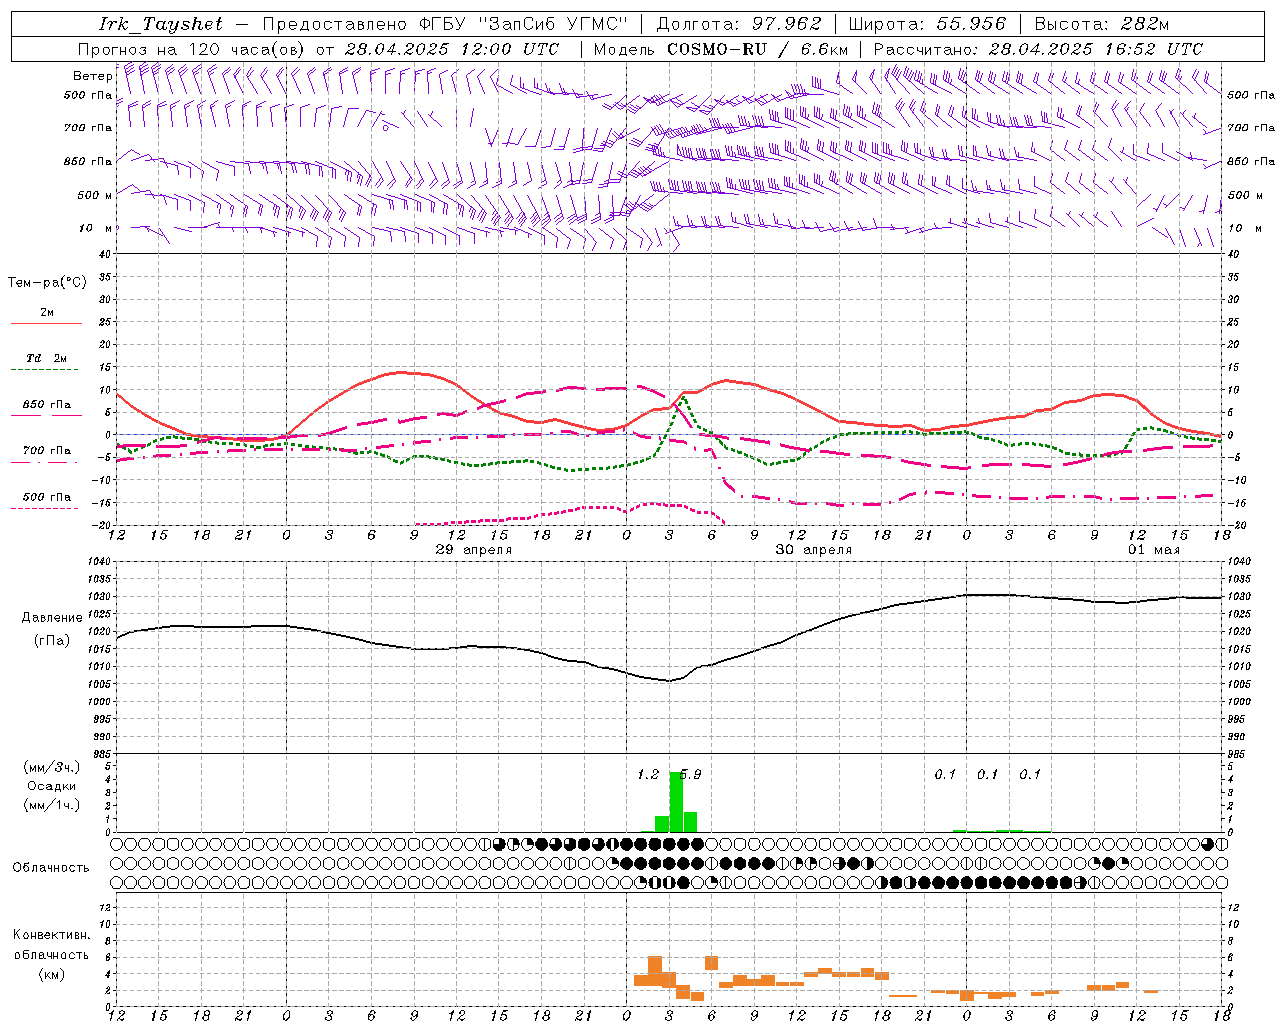Click "Рассчитано: 28.04.2025 16:52 UTC" text

point(1038,49)
